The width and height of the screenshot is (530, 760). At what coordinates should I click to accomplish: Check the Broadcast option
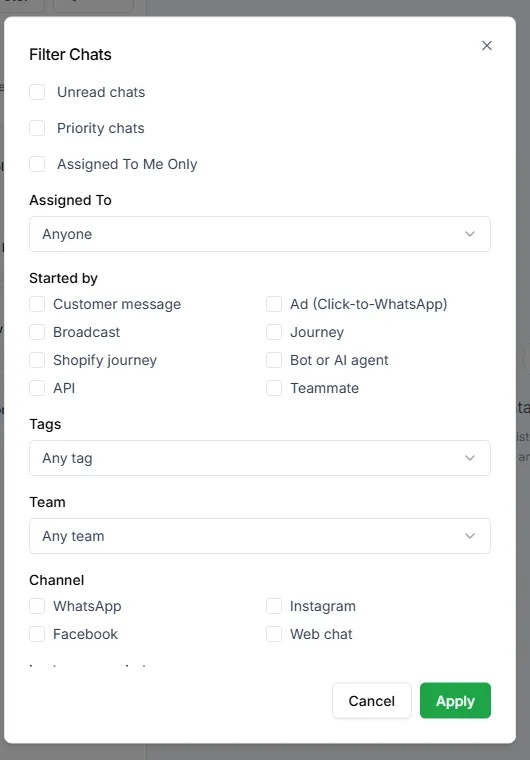point(37,332)
